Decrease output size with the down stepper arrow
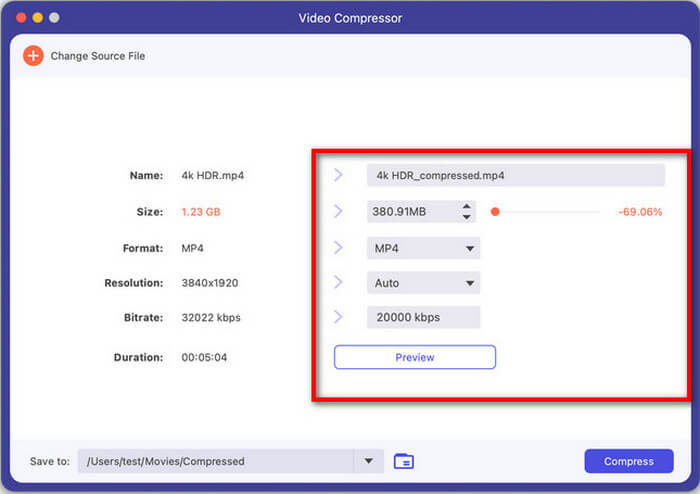This screenshot has width=700, height=494. click(466, 217)
